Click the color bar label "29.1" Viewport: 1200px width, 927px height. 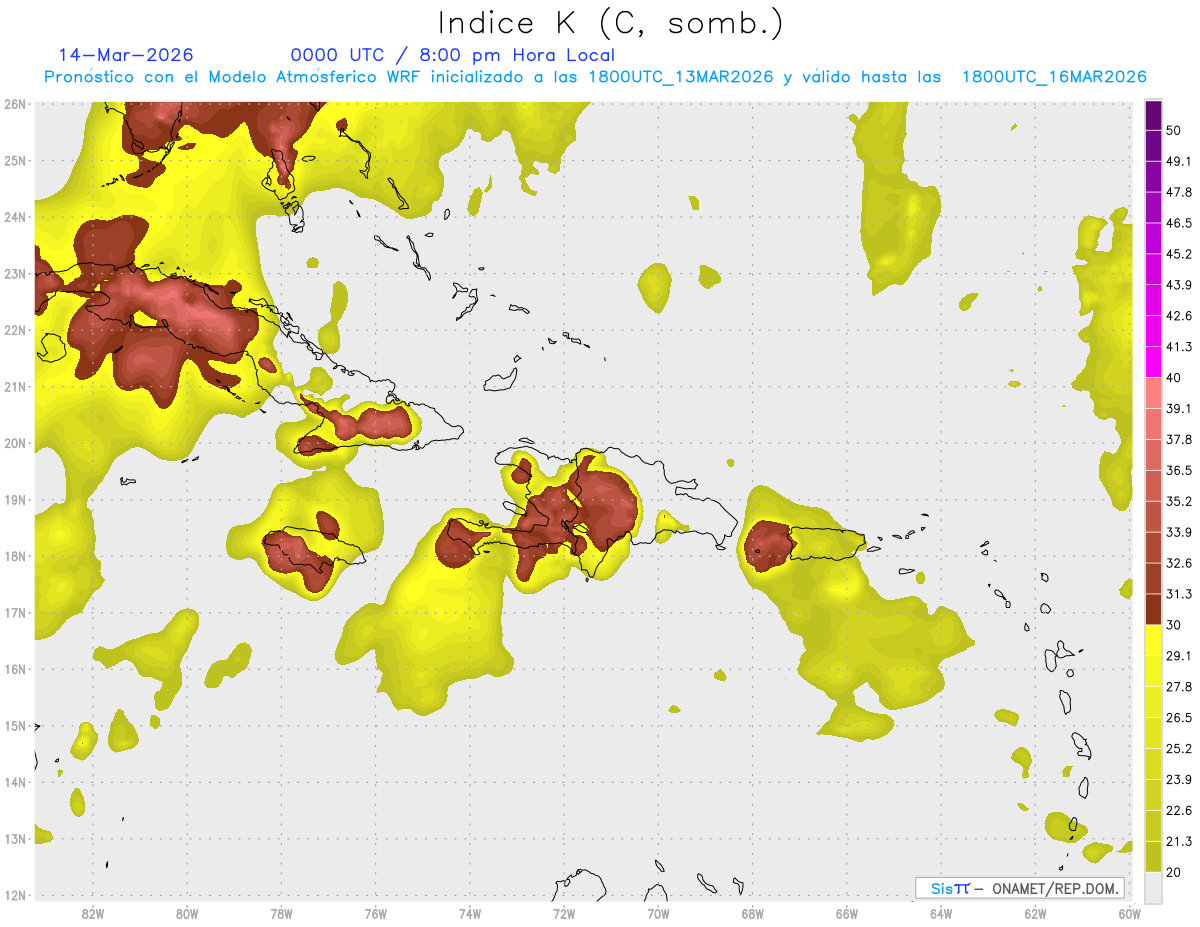[1179, 656]
